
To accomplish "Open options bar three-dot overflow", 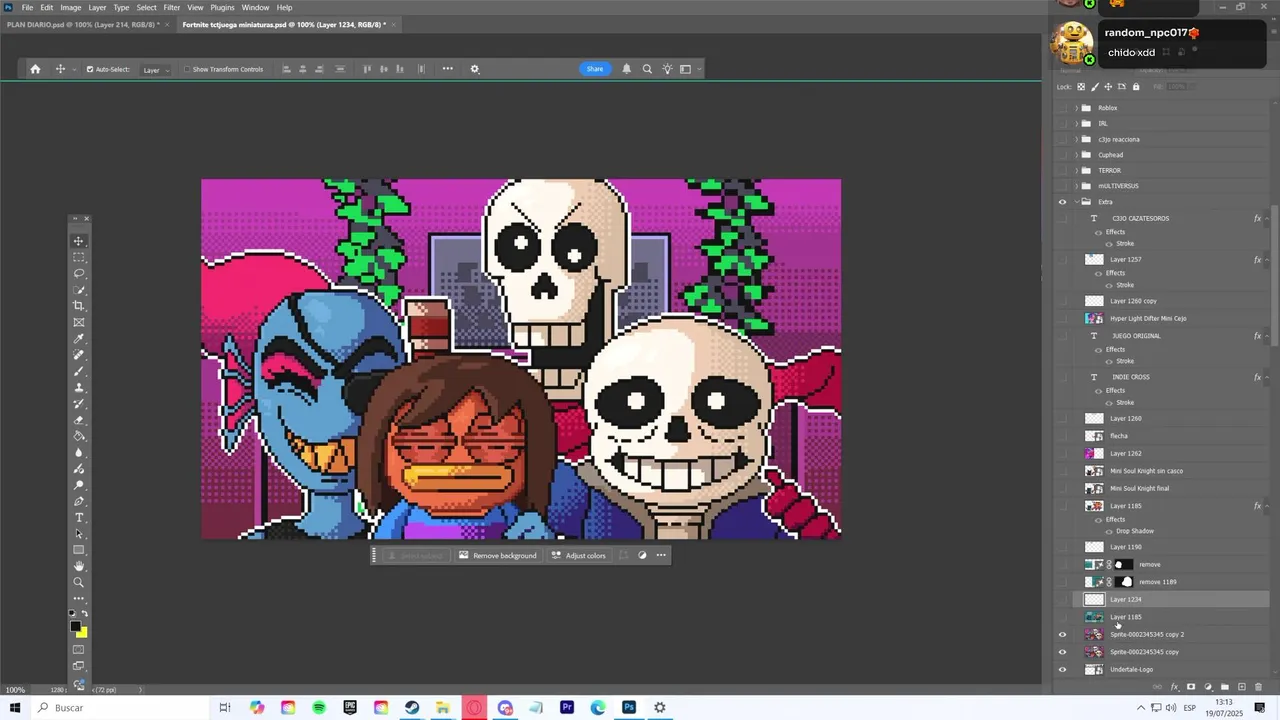I will point(447,69).
